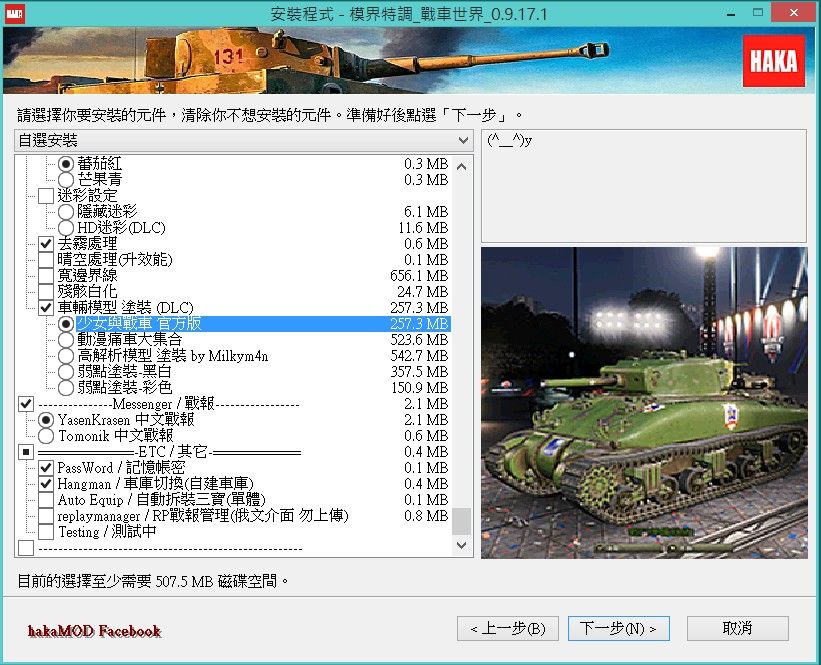Select the 隱藏迷彩 radio option
821x665 pixels.
click(65, 212)
